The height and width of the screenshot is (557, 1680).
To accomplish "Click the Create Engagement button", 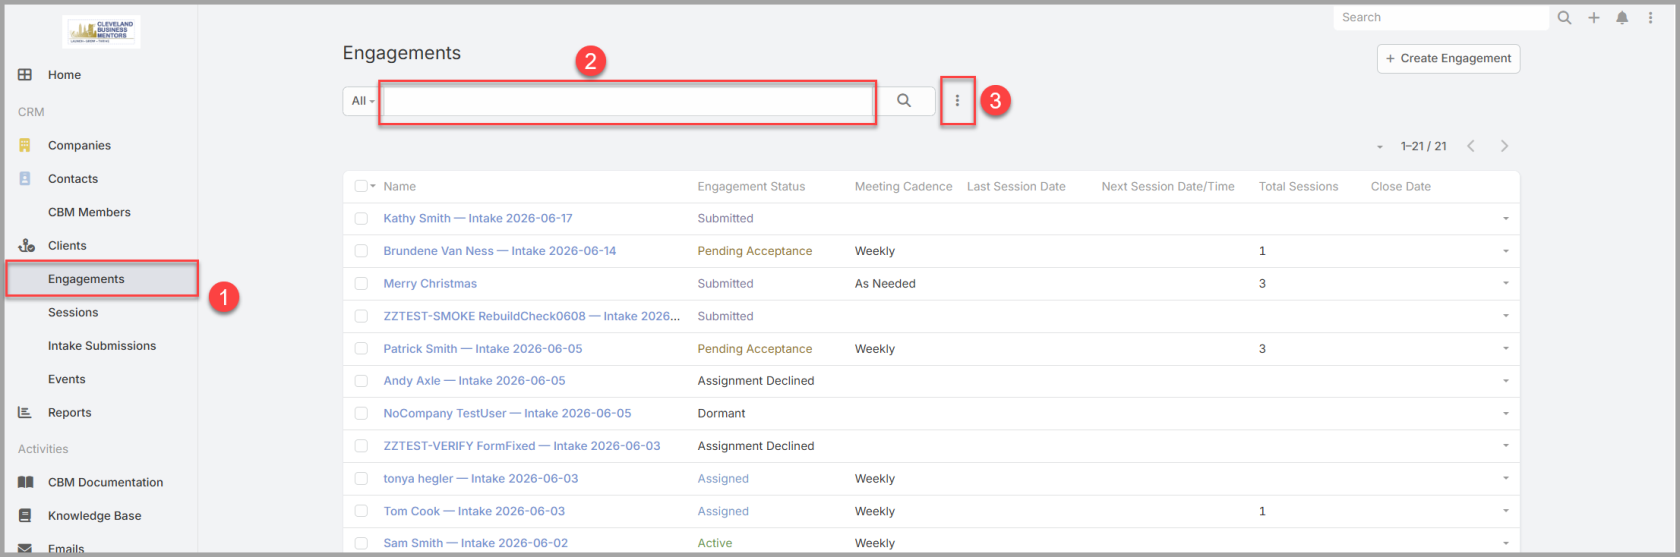I will click(x=1448, y=59).
